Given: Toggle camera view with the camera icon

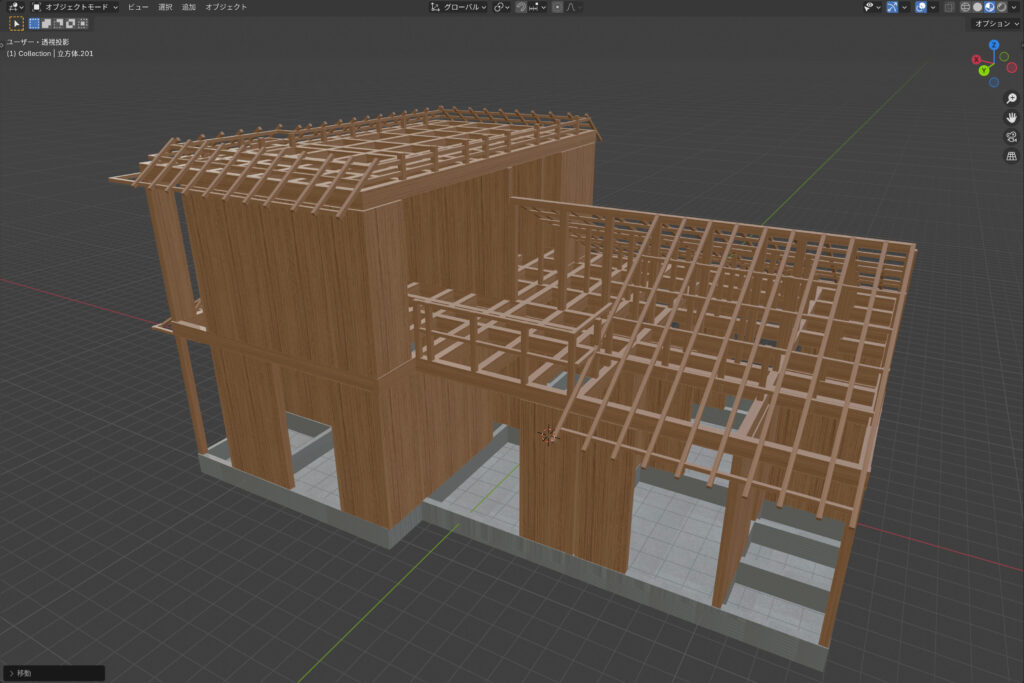Looking at the screenshot, I should pyautogui.click(x=1011, y=137).
